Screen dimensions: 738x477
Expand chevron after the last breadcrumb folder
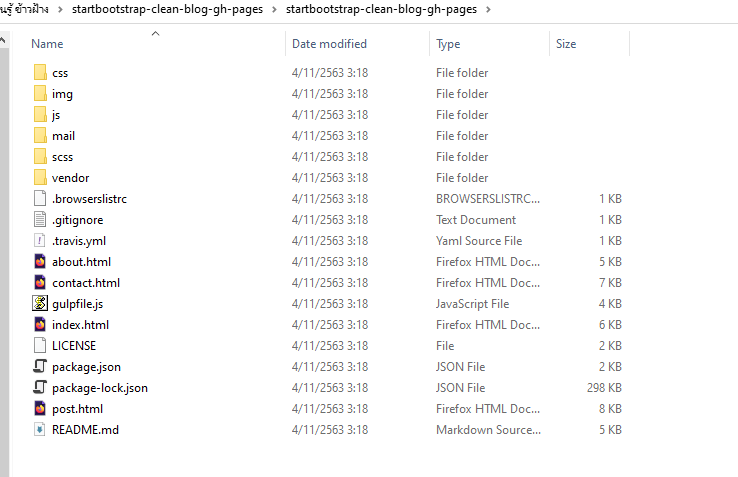click(488, 9)
